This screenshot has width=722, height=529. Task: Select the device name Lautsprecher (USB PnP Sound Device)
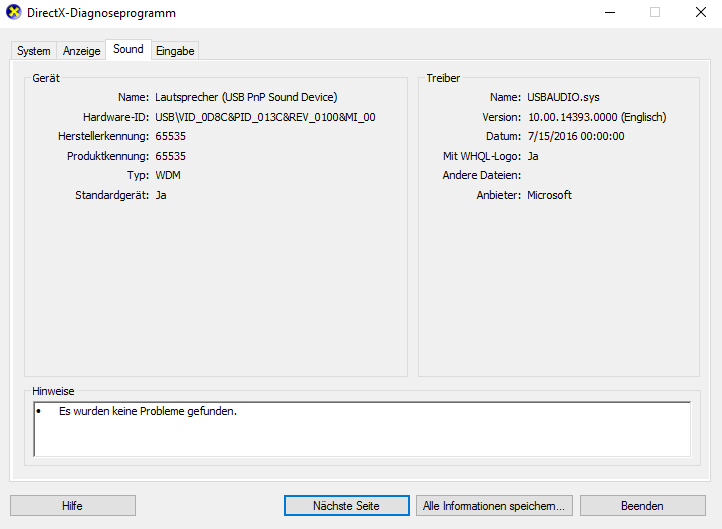coord(246,97)
